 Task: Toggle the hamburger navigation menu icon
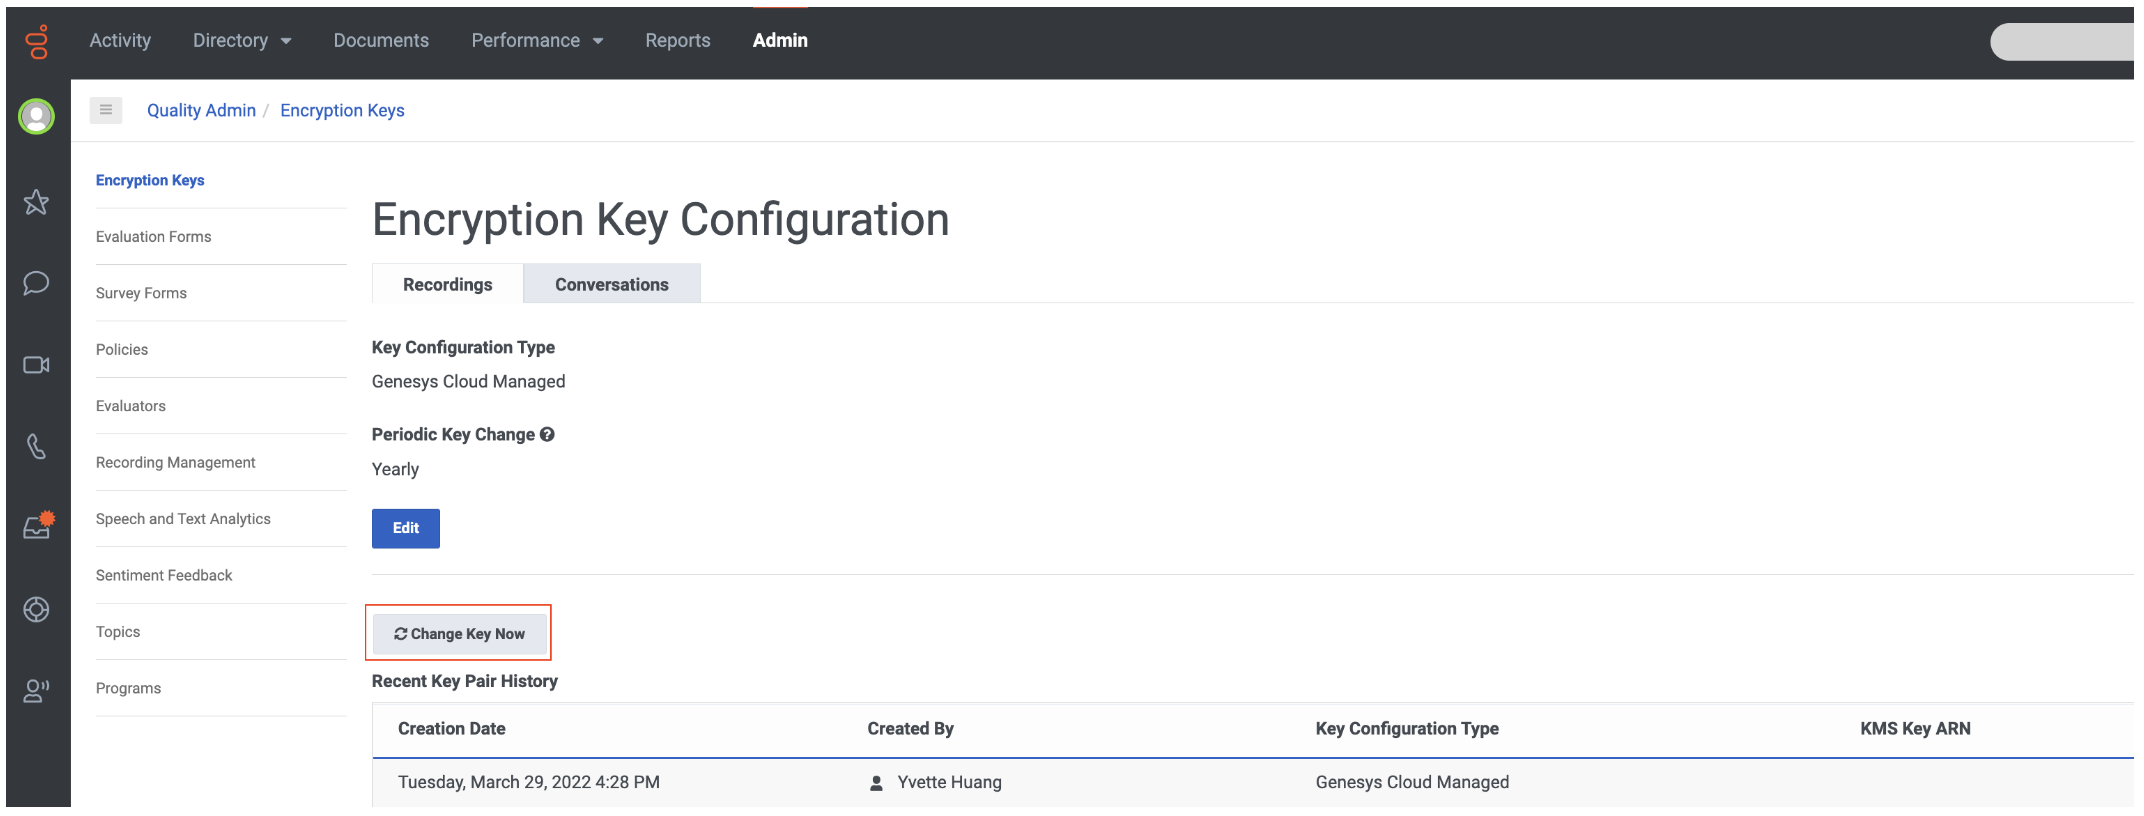106,110
